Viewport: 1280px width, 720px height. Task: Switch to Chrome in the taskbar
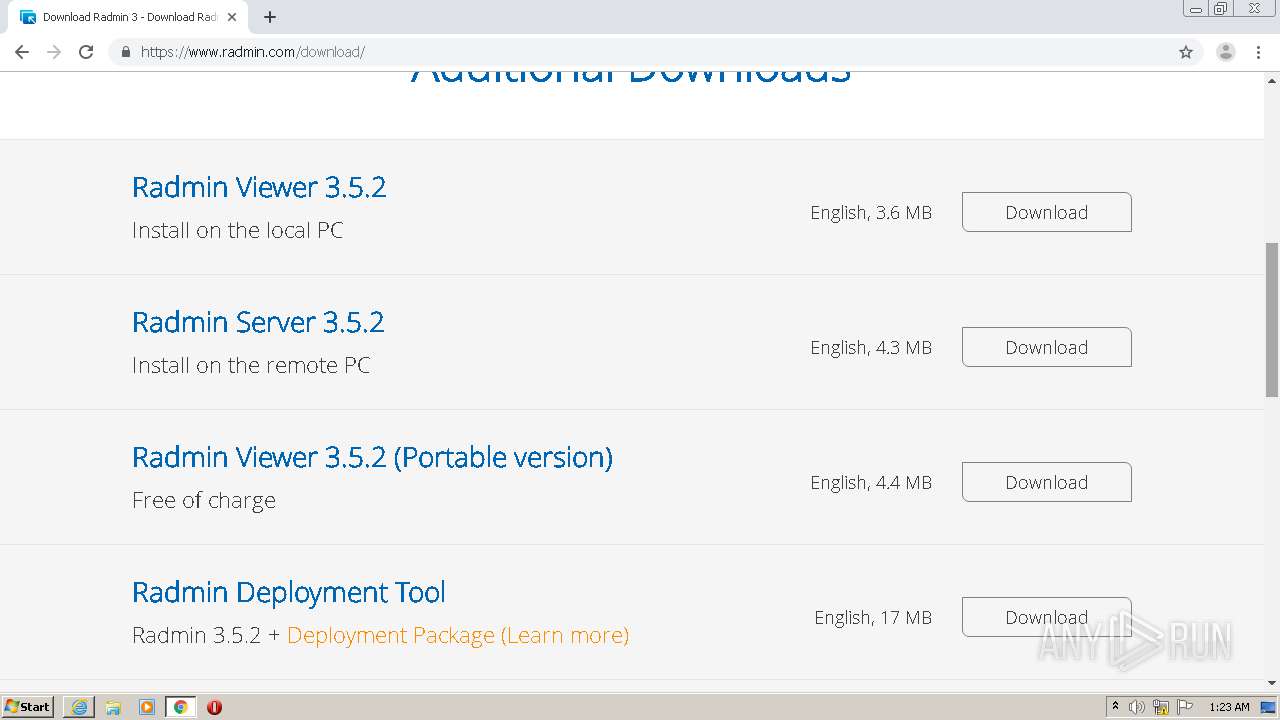point(181,707)
